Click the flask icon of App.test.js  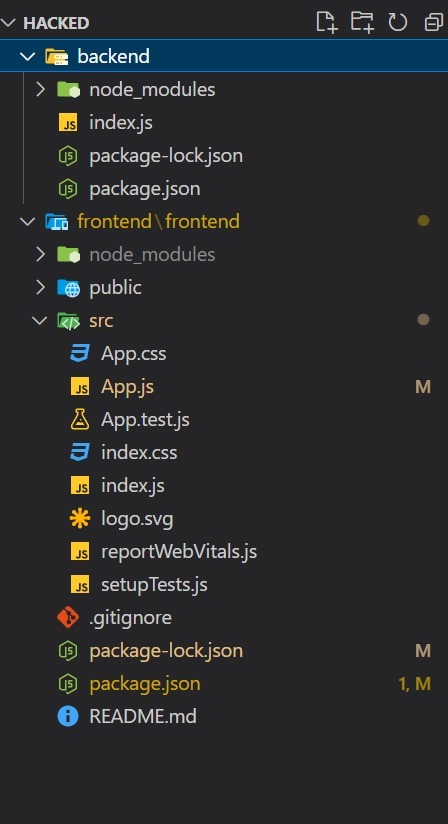tap(79, 419)
